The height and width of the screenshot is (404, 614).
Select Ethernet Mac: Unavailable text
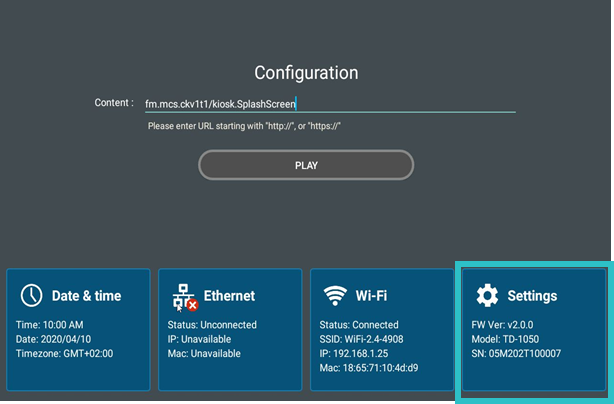pos(204,354)
